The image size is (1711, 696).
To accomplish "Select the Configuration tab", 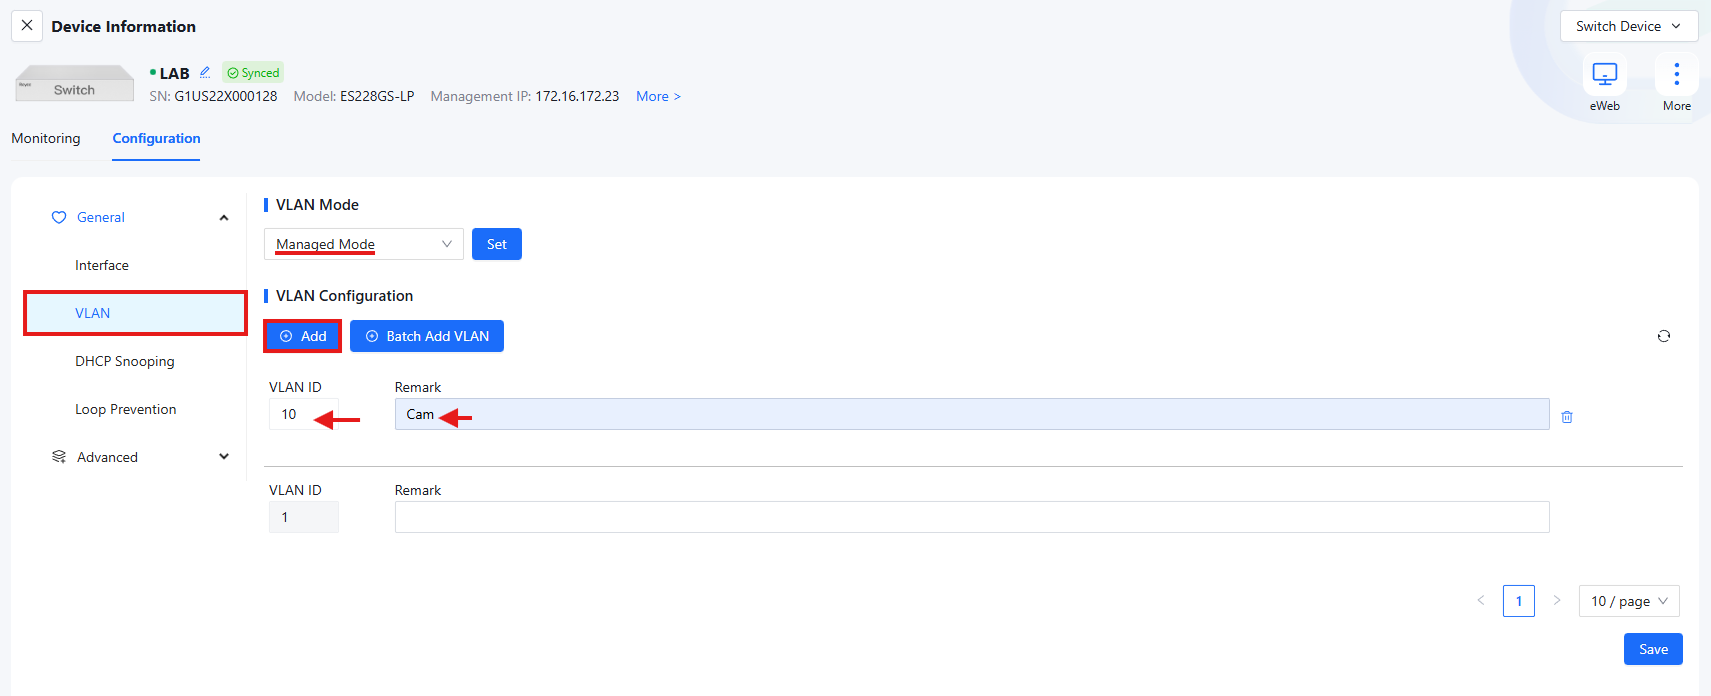I will [x=156, y=138].
